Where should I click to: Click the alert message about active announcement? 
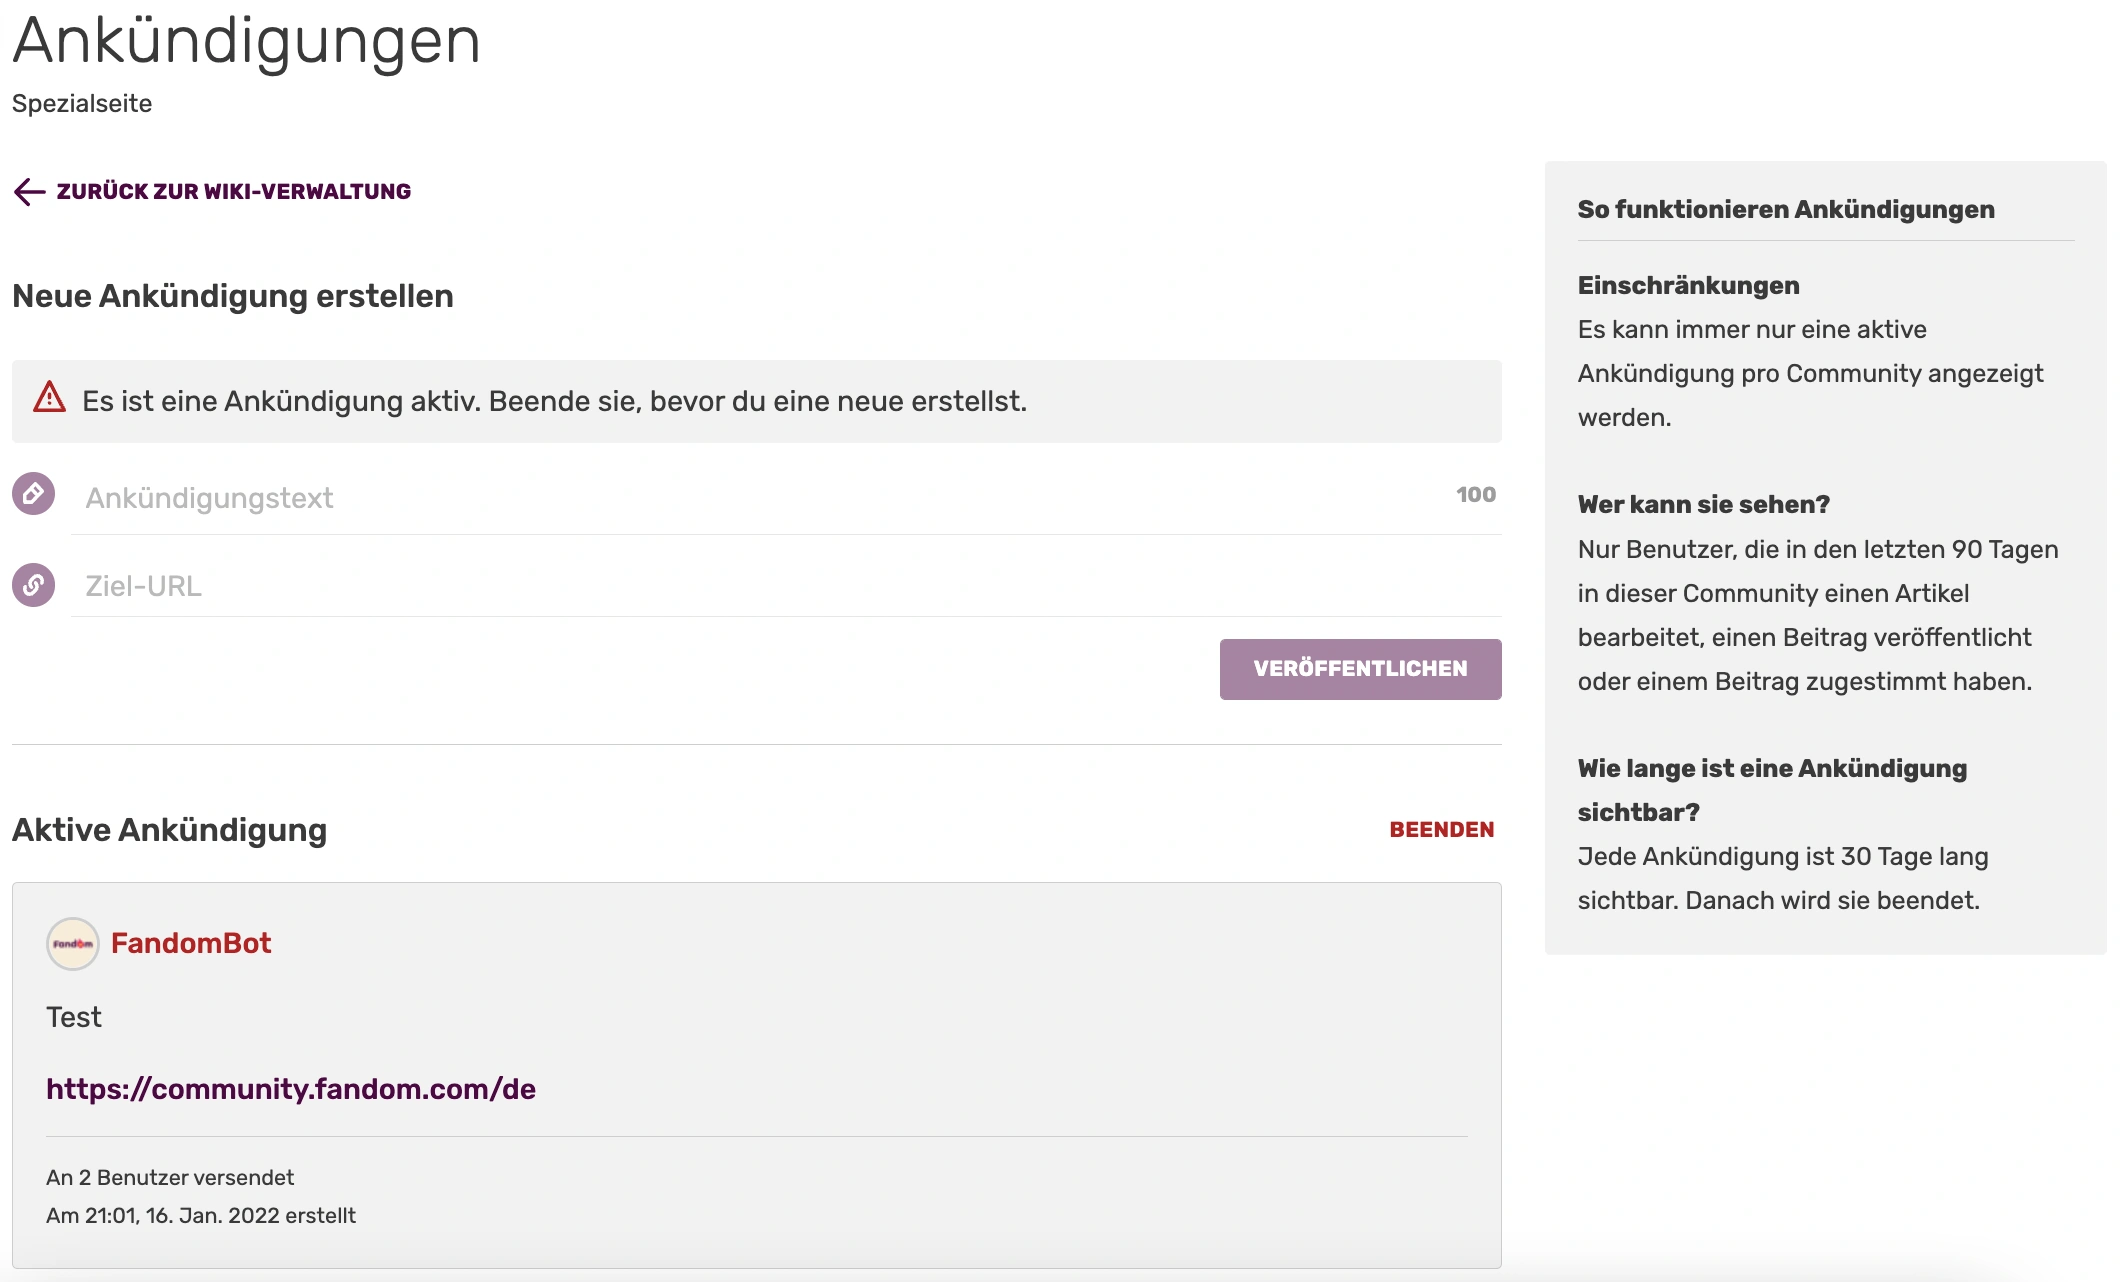pyautogui.click(x=757, y=401)
